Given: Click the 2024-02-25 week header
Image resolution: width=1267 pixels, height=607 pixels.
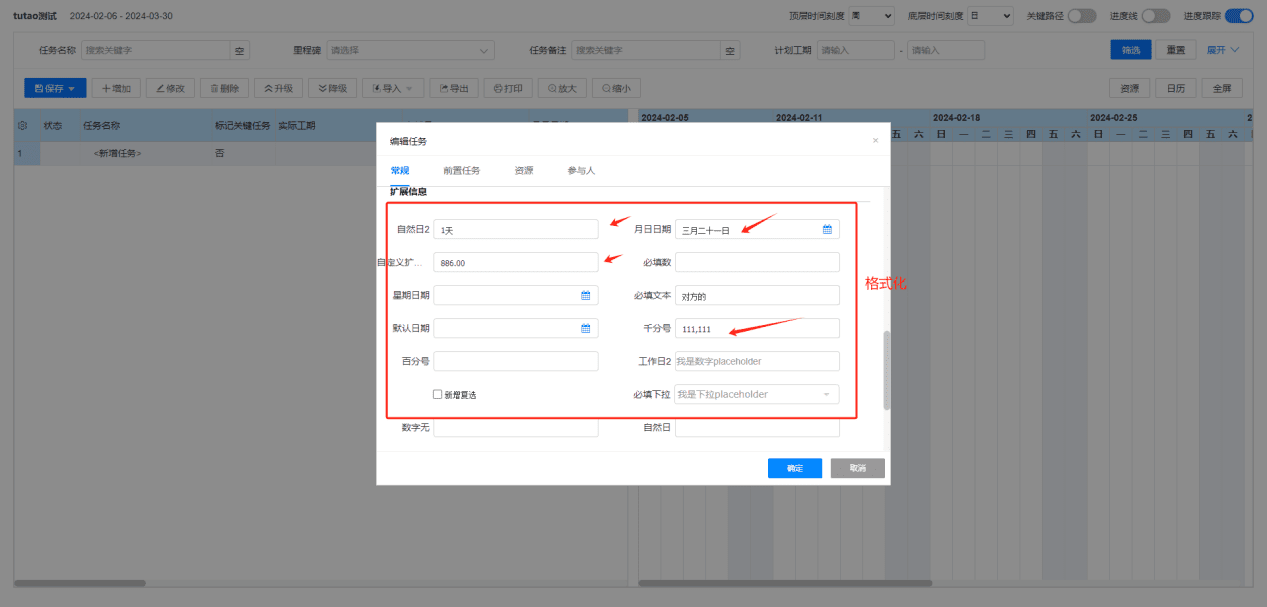Looking at the screenshot, I should click(1115, 117).
